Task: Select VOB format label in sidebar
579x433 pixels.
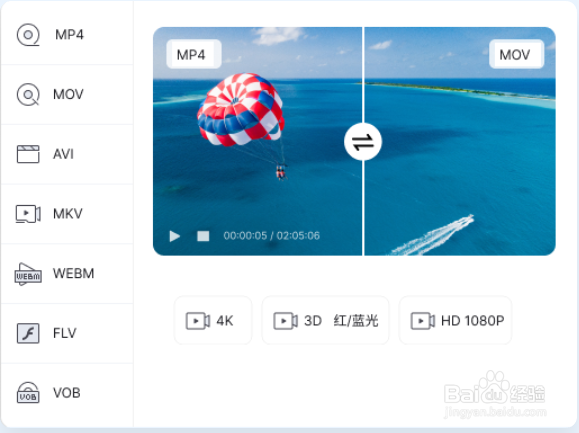Action: pyautogui.click(x=67, y=393)
